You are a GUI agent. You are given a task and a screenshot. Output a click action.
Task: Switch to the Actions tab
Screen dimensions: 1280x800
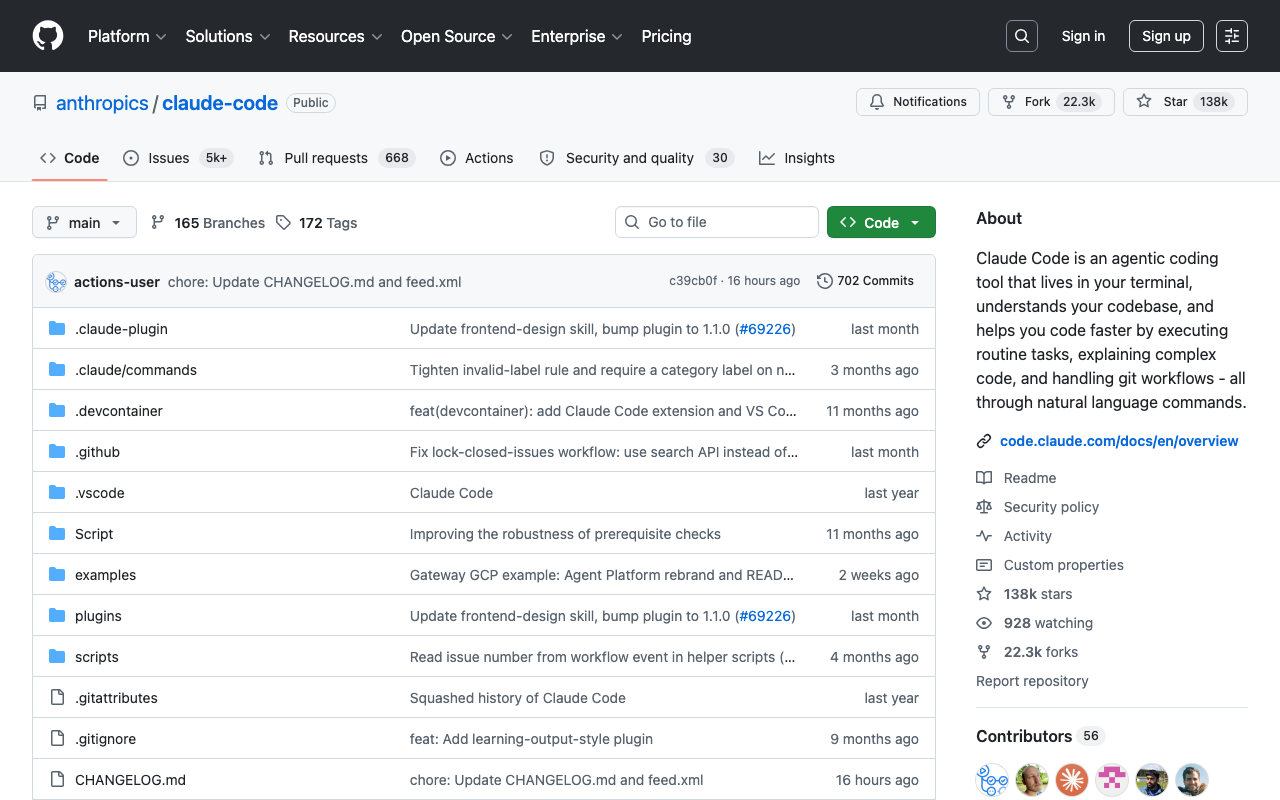tap(477, 158)
